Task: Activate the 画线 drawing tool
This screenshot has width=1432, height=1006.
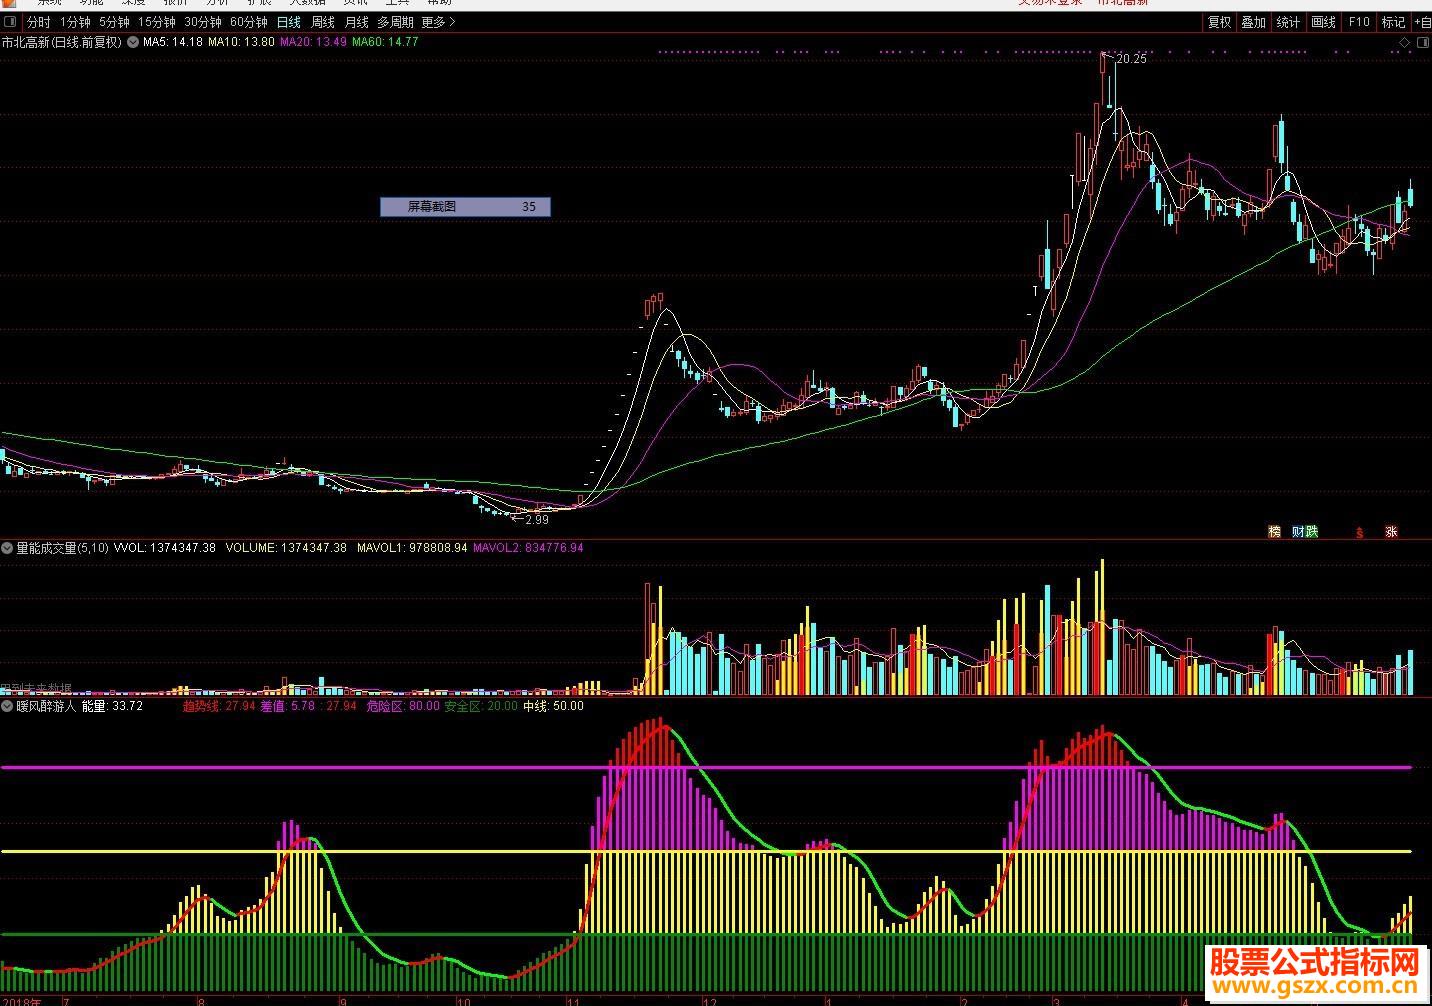Action: click(1324, 22)
